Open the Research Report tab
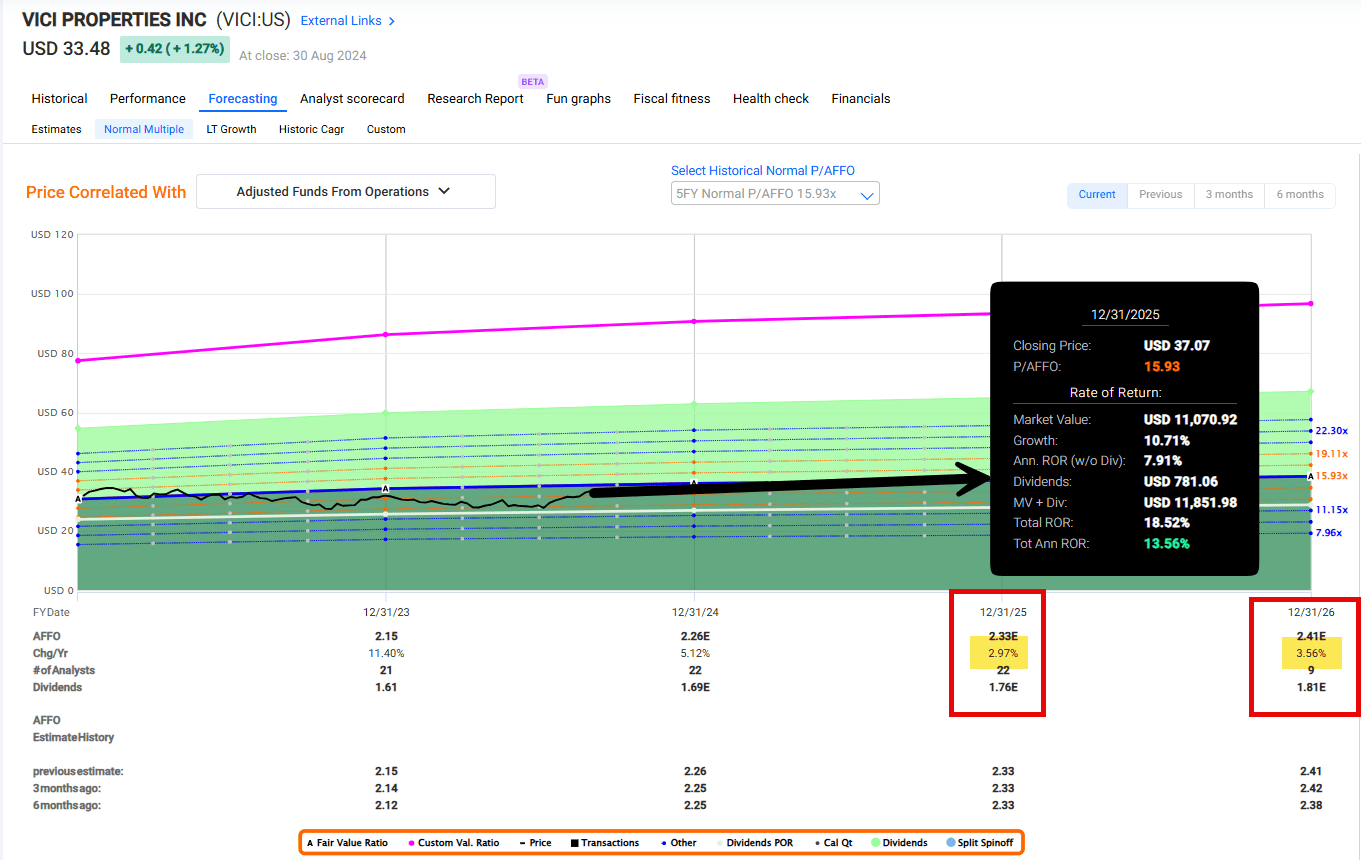 coord(475,98)
